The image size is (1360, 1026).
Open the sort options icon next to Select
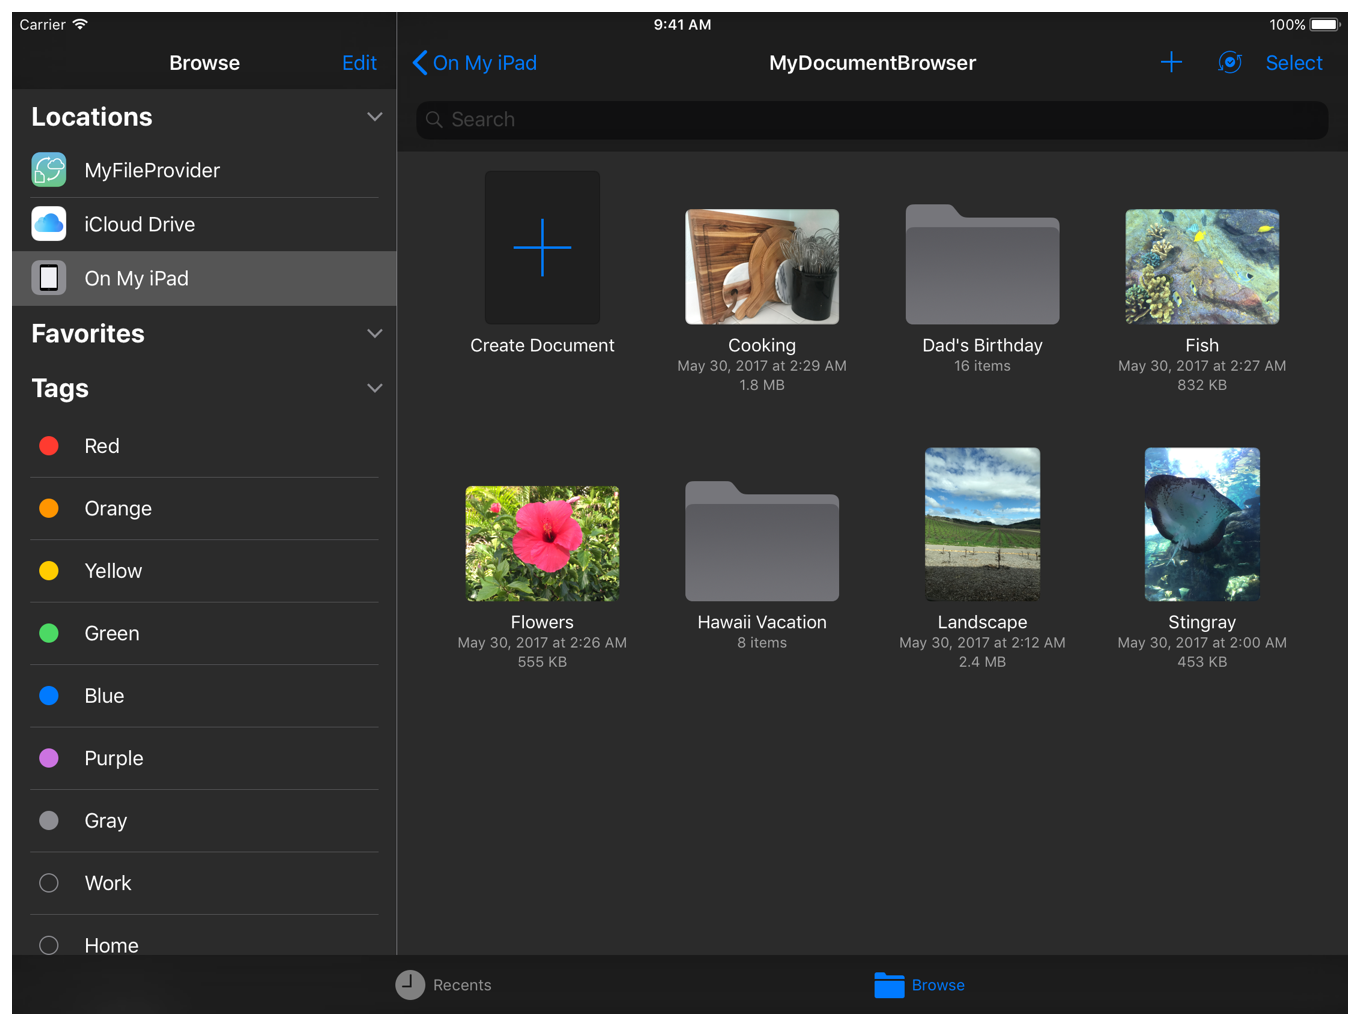pos(1230,62)
